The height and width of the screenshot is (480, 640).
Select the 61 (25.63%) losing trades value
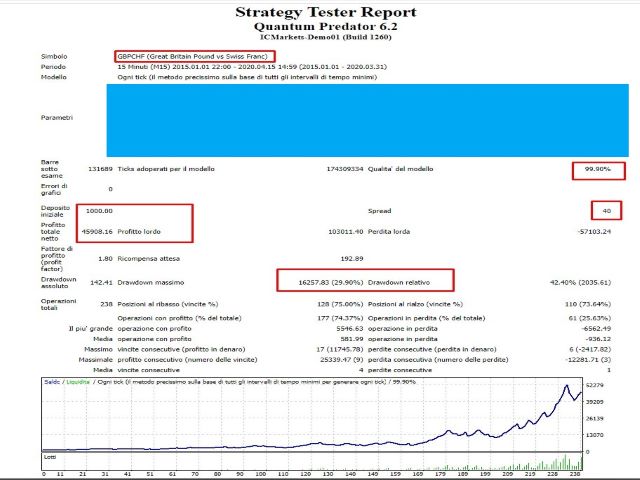[x=590, y=318]
